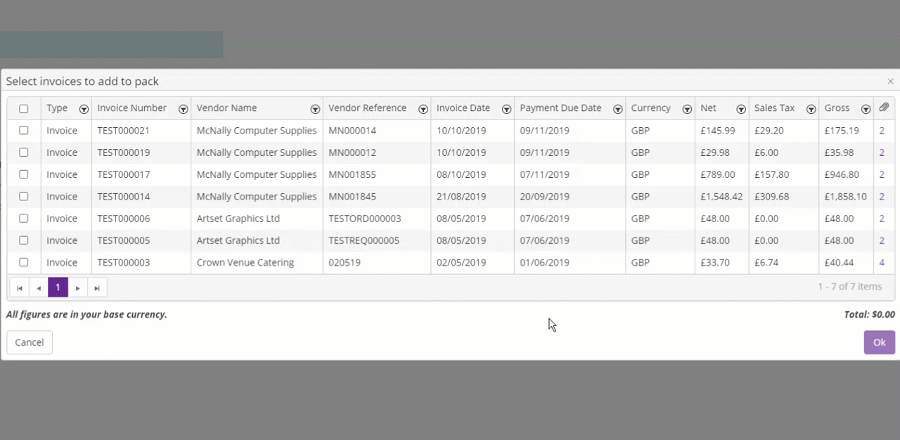Sort by the Payment Due Date header
Viewport: 900px width, 440px height.
point(561,108)
